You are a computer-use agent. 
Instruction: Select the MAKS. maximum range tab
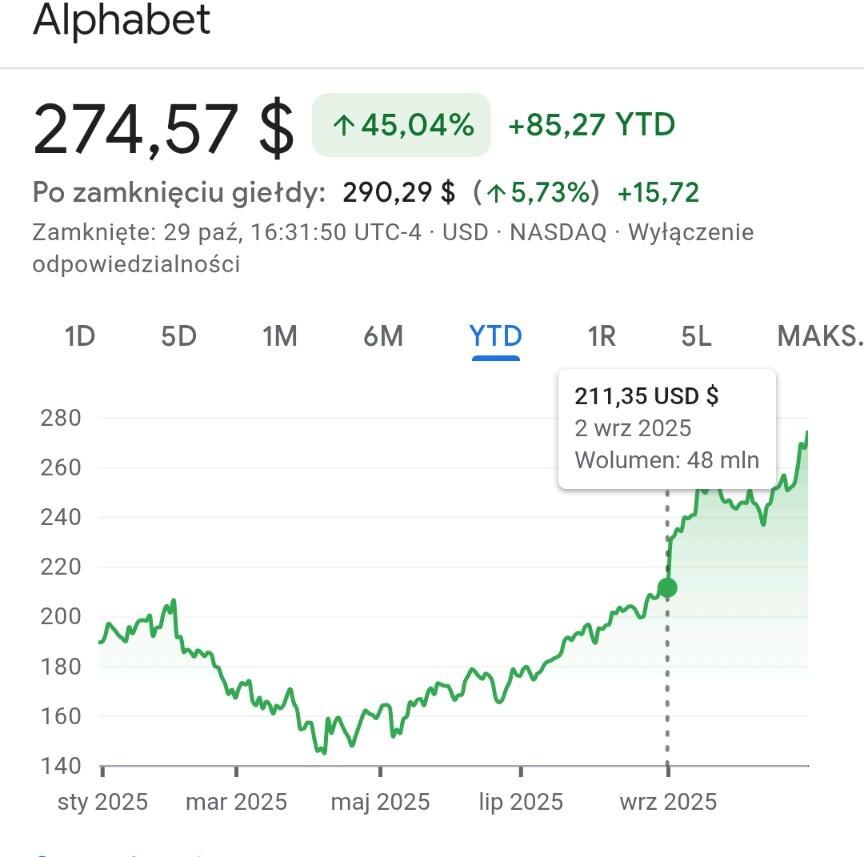coord(818,337)
